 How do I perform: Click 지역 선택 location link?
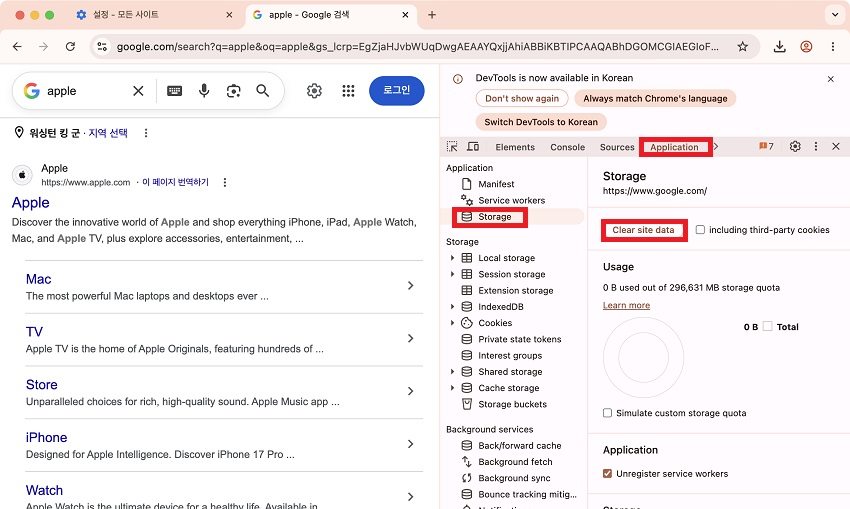[x=108, y=133]
